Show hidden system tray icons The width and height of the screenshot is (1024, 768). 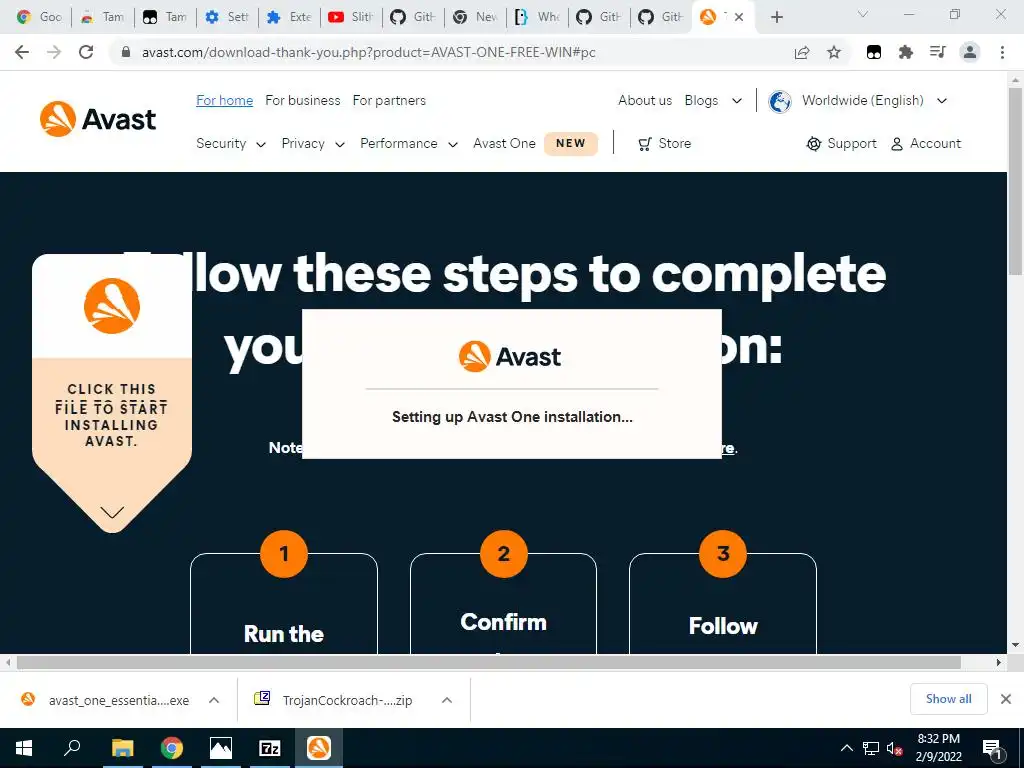click(846, 748)
